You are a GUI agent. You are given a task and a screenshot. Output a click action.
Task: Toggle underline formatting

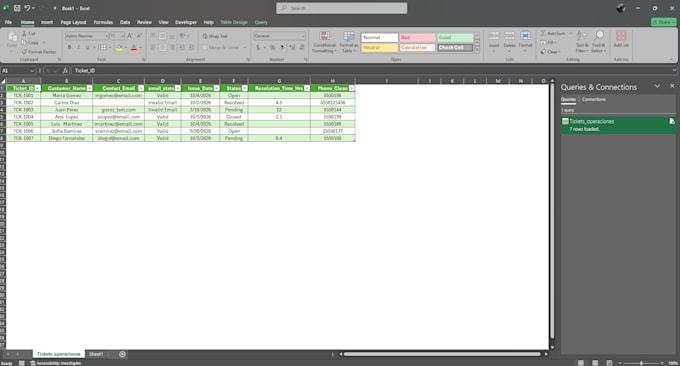88,47
